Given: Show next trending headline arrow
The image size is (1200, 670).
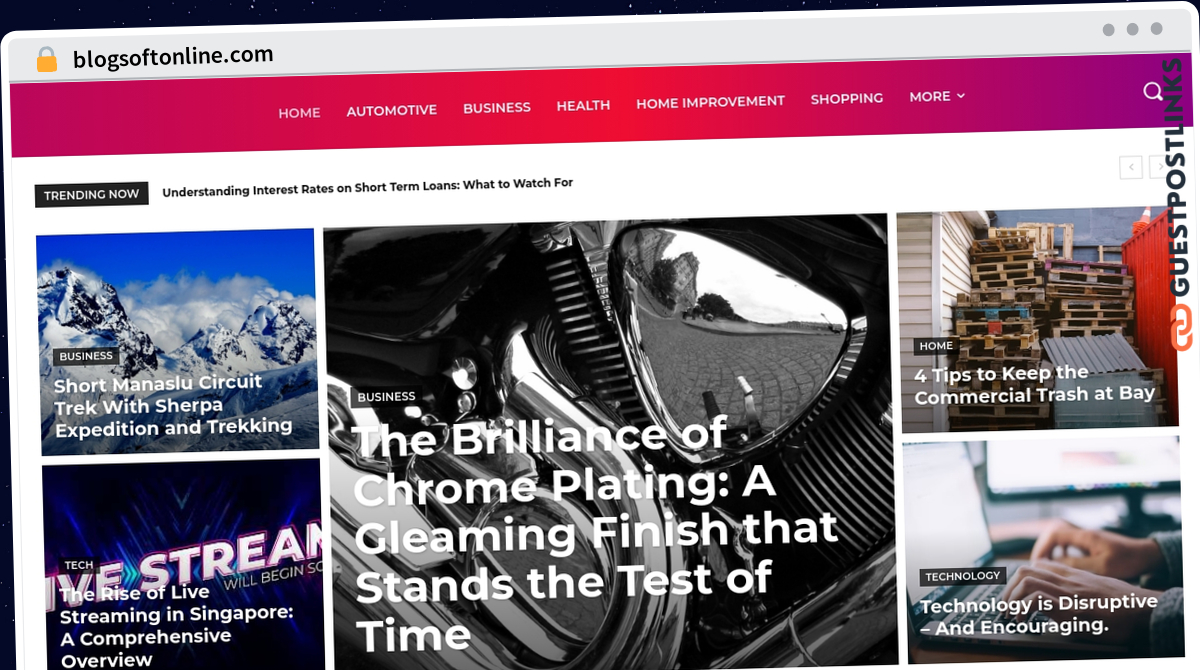Looking at the screenshot, I should (x=1160, y=168).
